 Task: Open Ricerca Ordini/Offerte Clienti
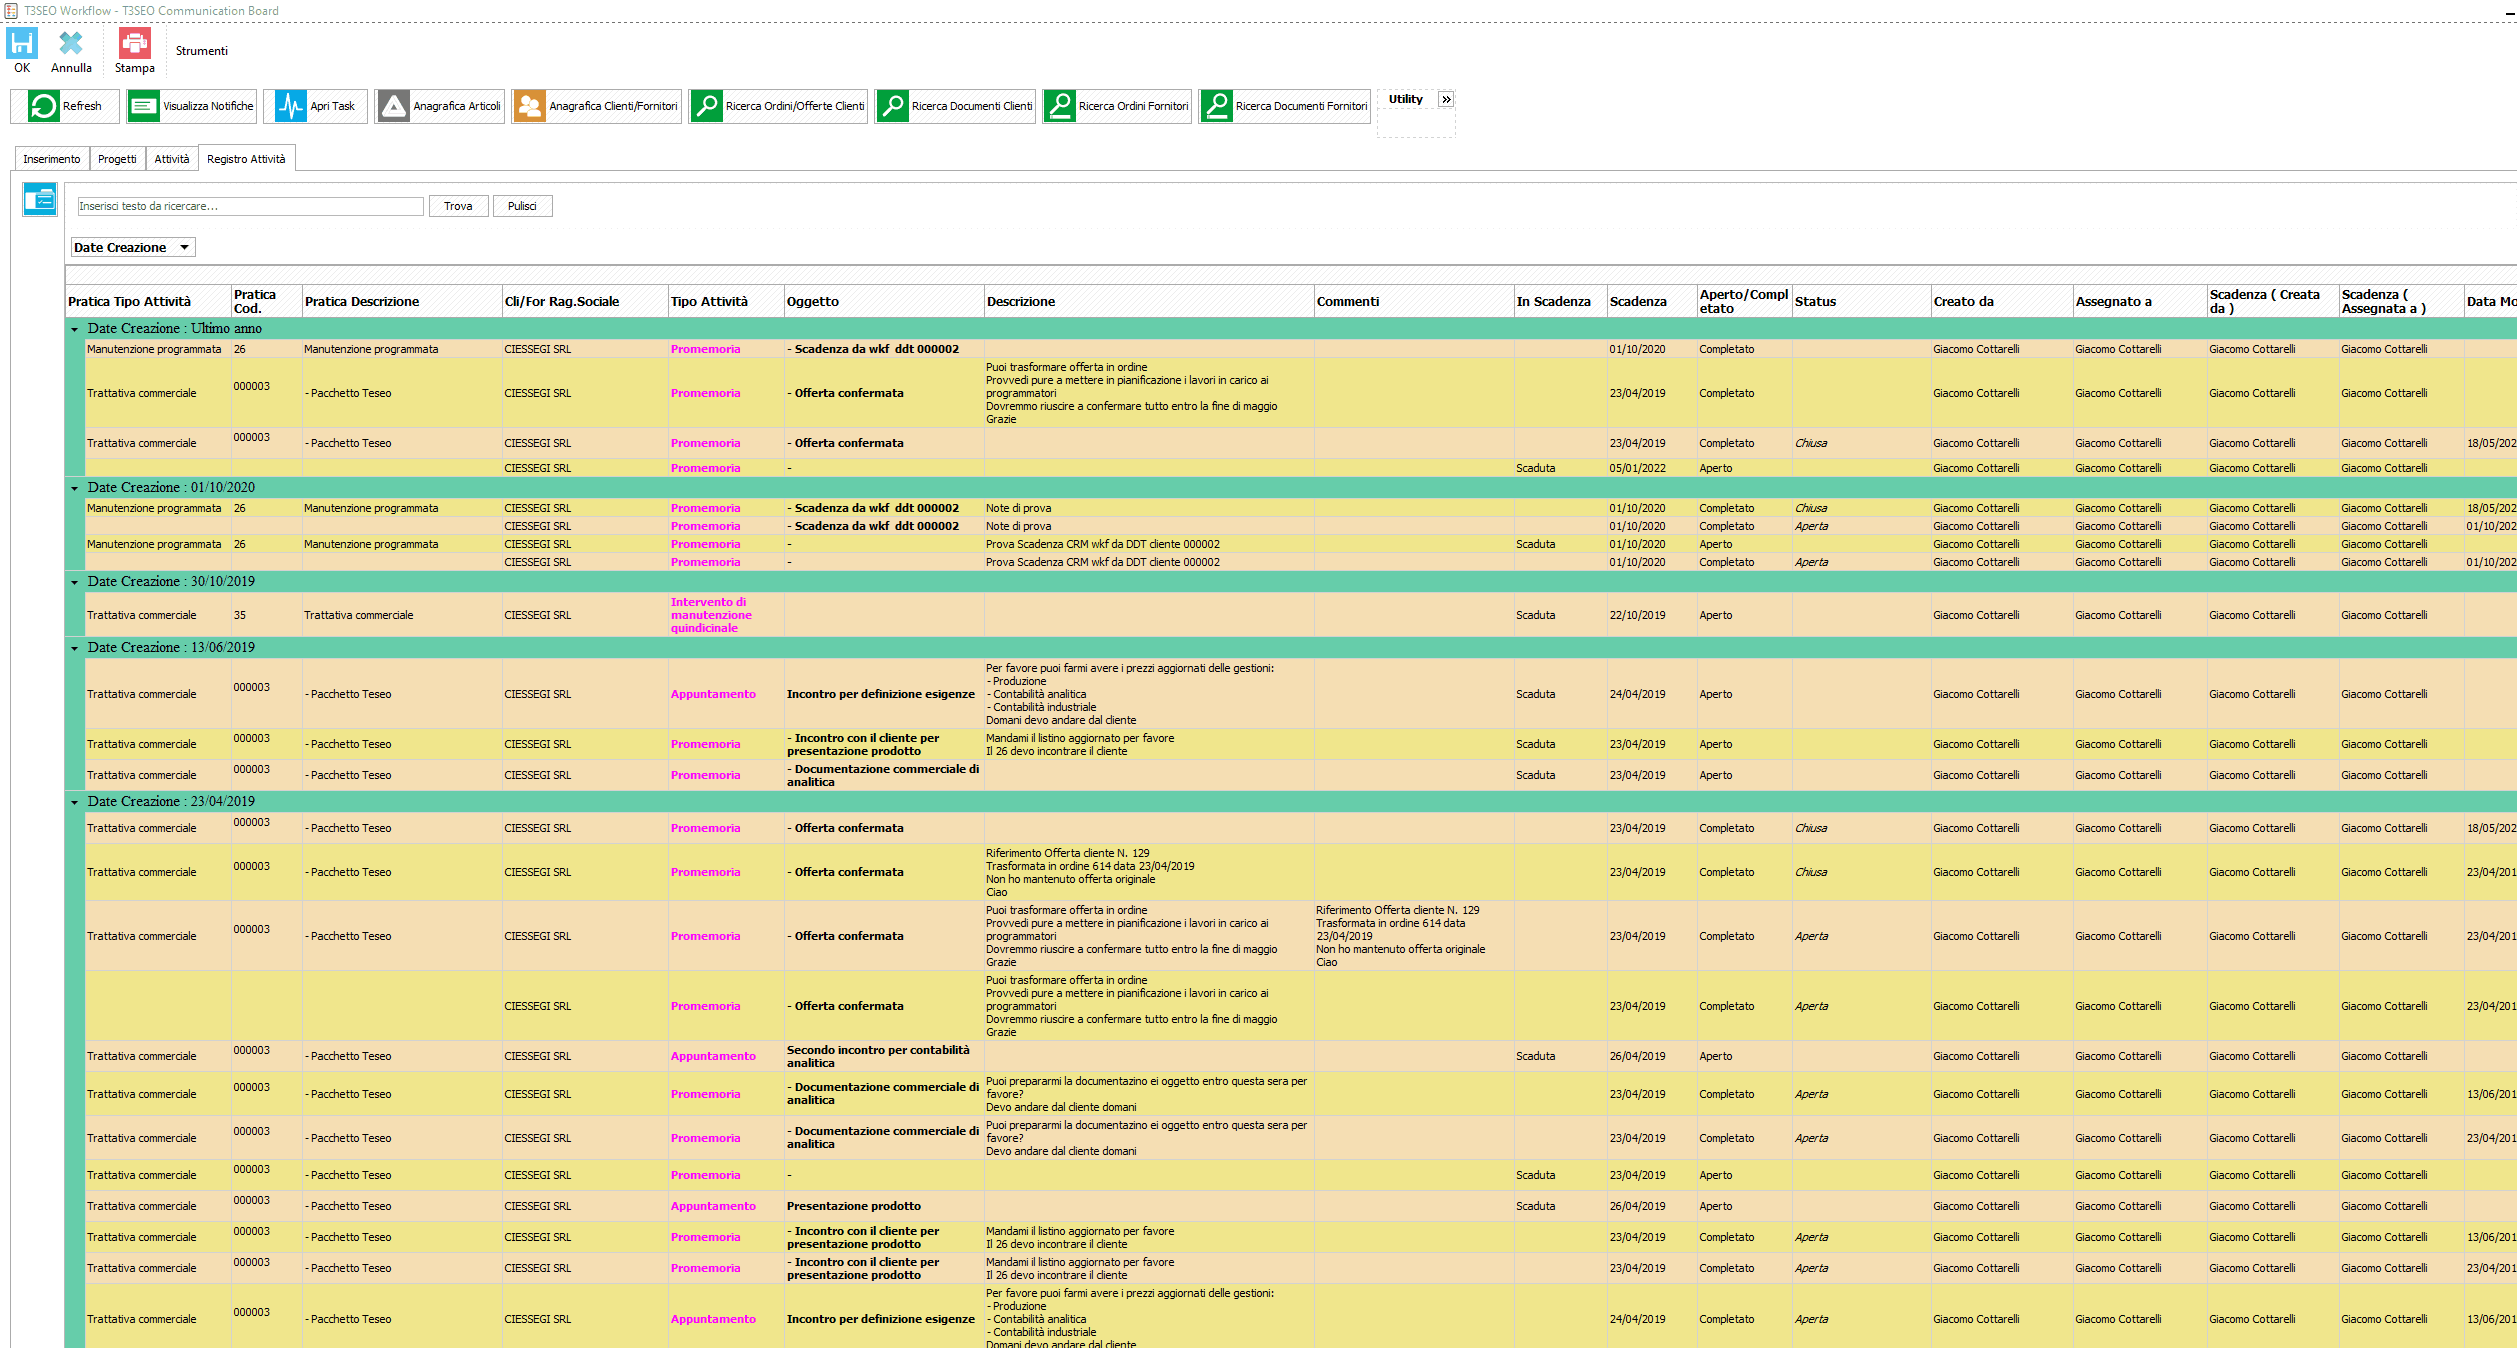coord(778,106)
